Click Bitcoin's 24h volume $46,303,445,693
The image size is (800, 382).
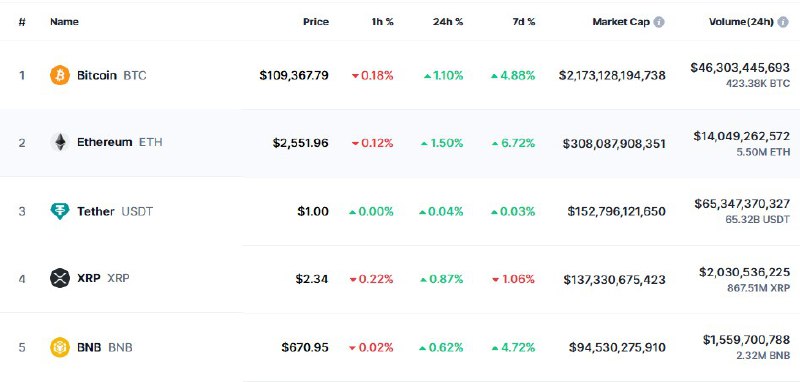pyautogui.click(x=740, y=67)
